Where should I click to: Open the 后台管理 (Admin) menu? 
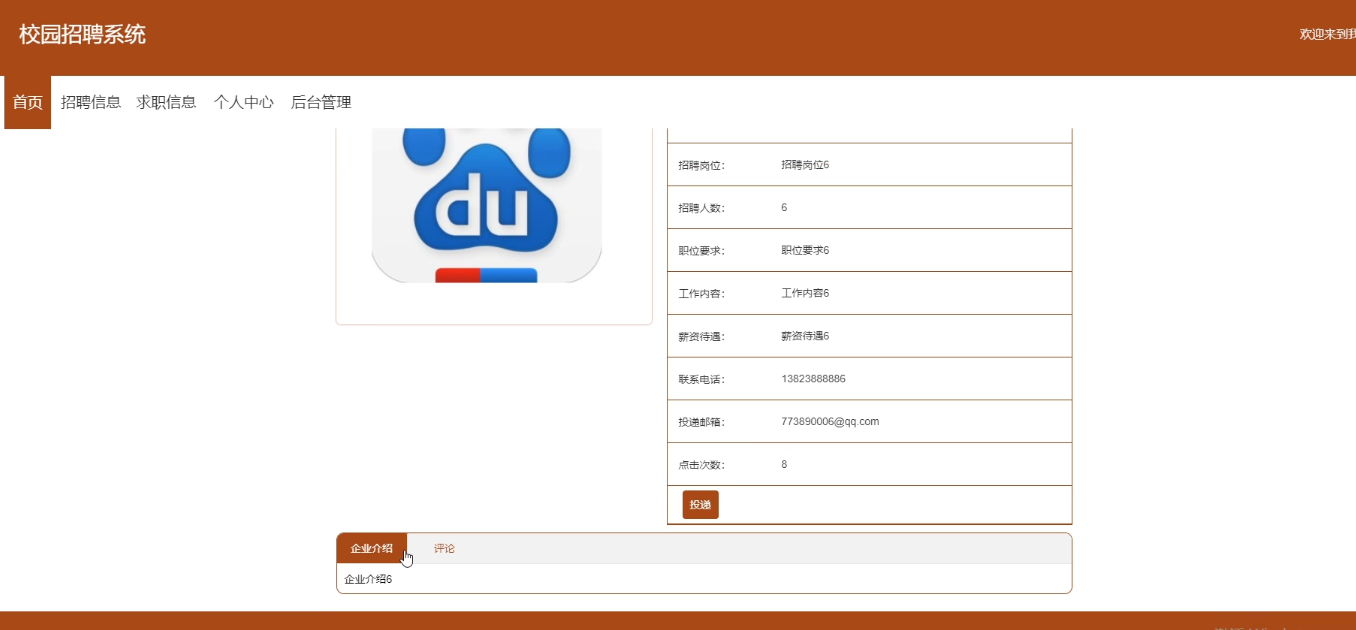[320, 101]
